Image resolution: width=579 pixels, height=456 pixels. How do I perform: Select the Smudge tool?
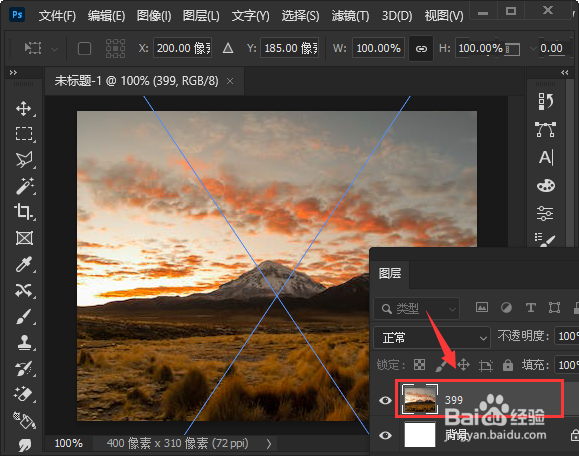click(24, 445)
